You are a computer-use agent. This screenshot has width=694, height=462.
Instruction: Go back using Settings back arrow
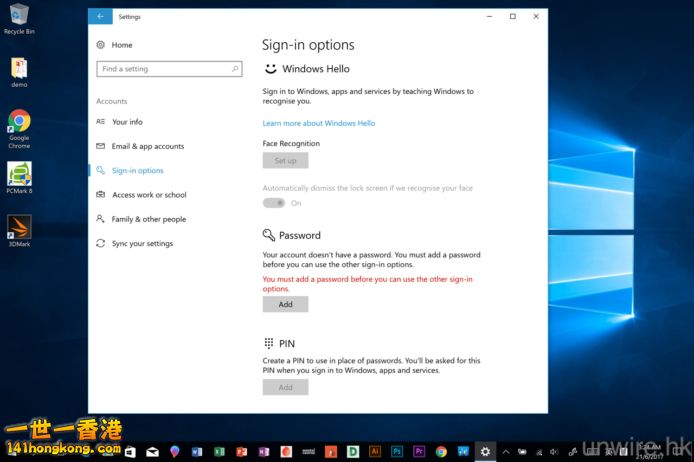tap(100, 16)
